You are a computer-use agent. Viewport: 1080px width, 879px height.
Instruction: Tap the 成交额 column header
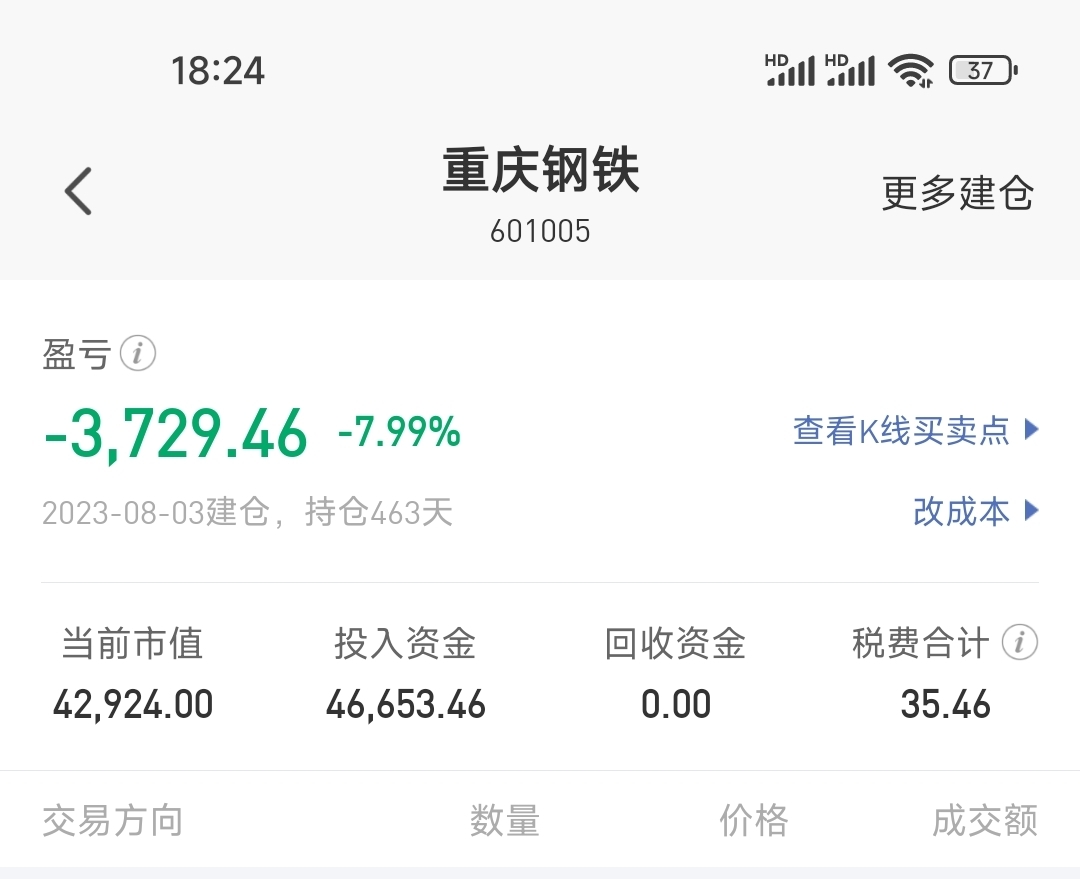point(985,820)
